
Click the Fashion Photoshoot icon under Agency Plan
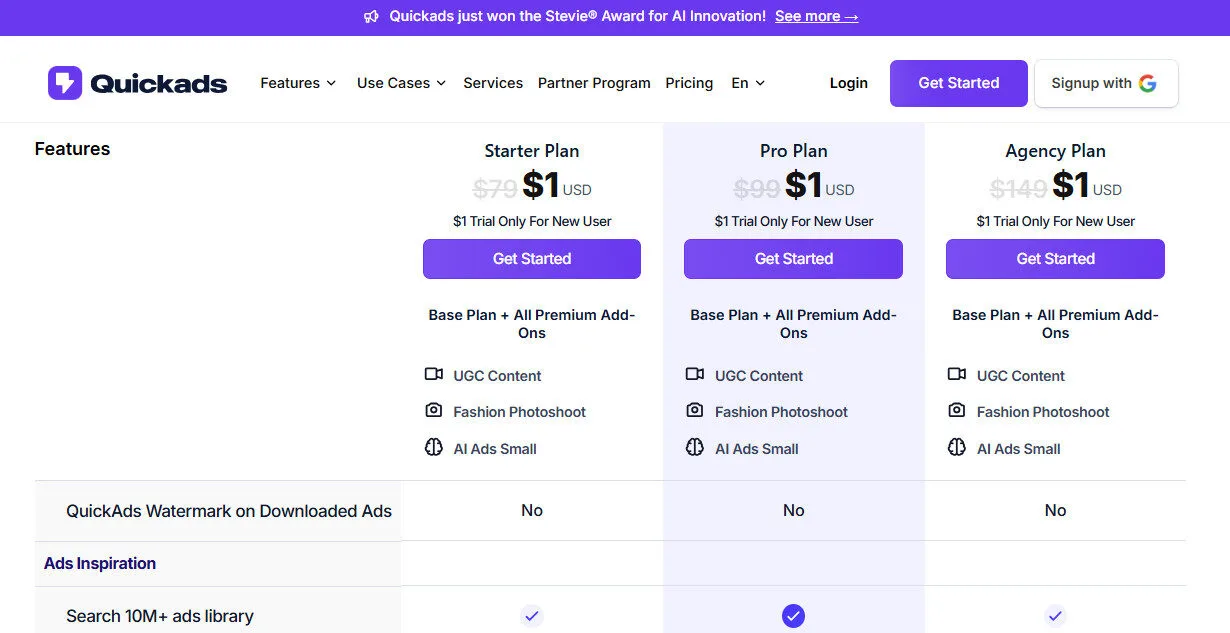coord(957,411)
